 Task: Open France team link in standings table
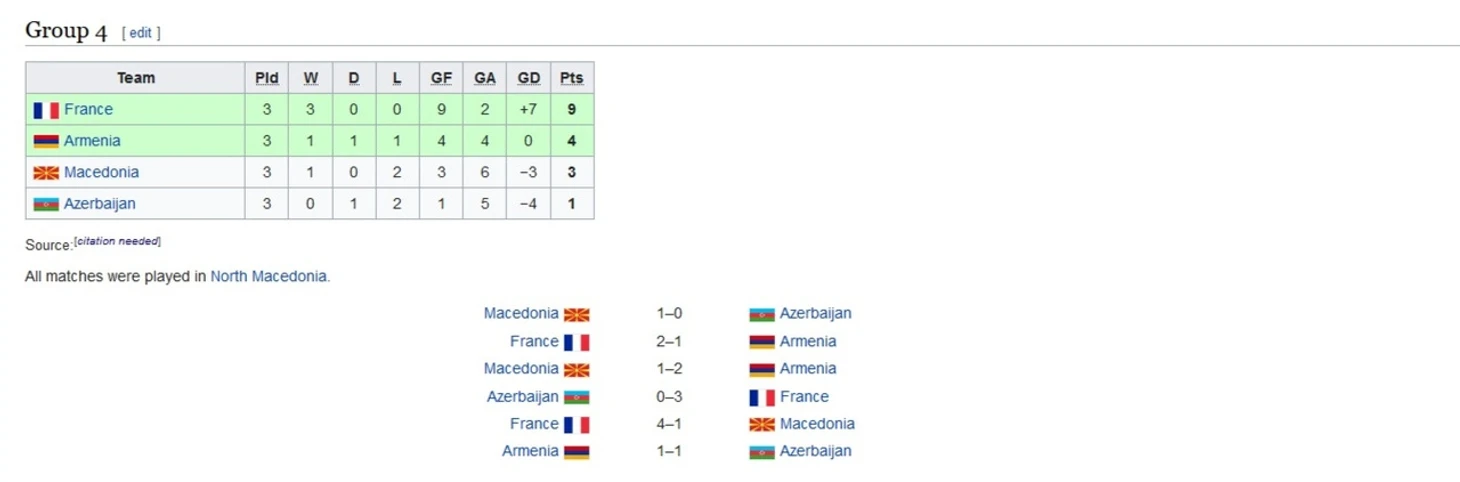click(88, 110)
